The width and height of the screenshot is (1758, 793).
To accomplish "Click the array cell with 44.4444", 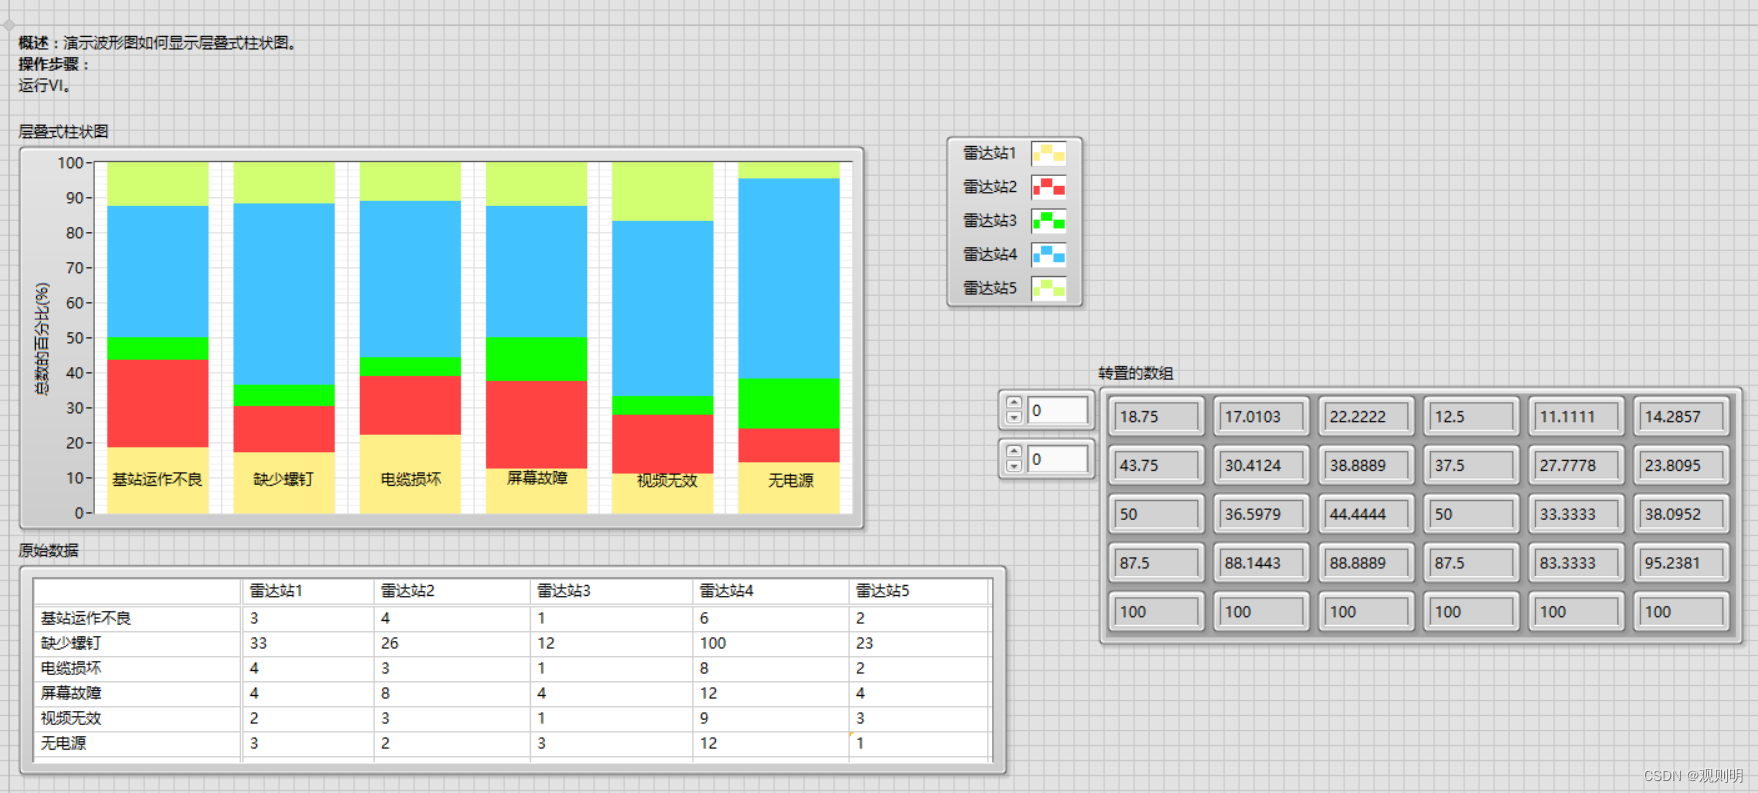I will 1367,515.
